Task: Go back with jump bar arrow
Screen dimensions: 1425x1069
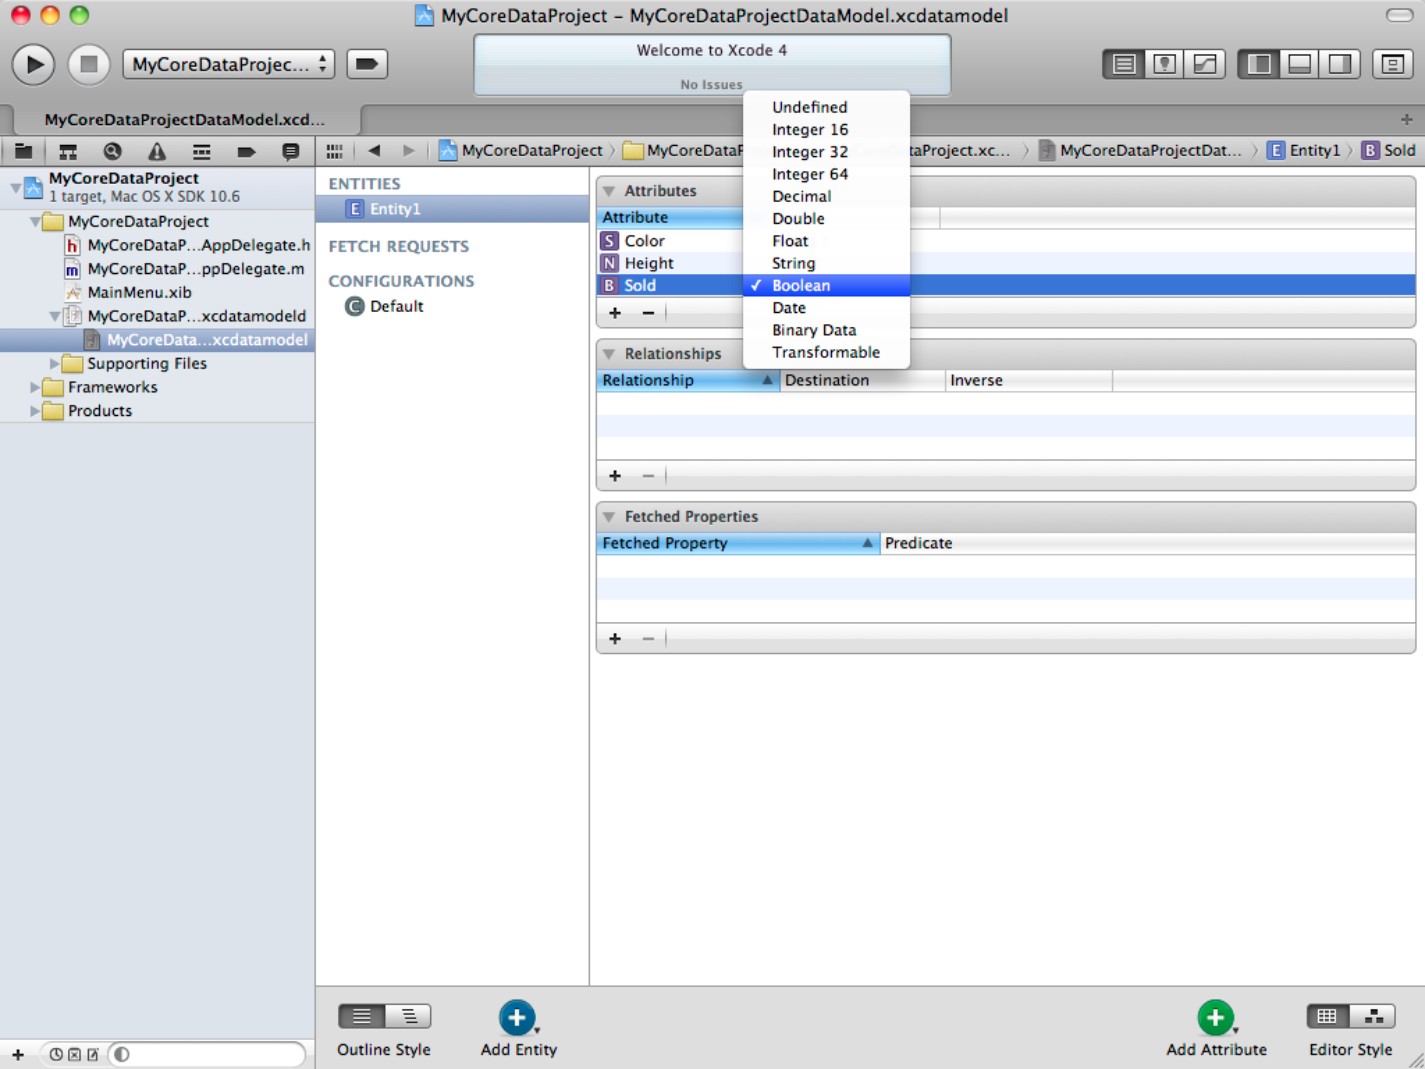Action: coord(374,151)
